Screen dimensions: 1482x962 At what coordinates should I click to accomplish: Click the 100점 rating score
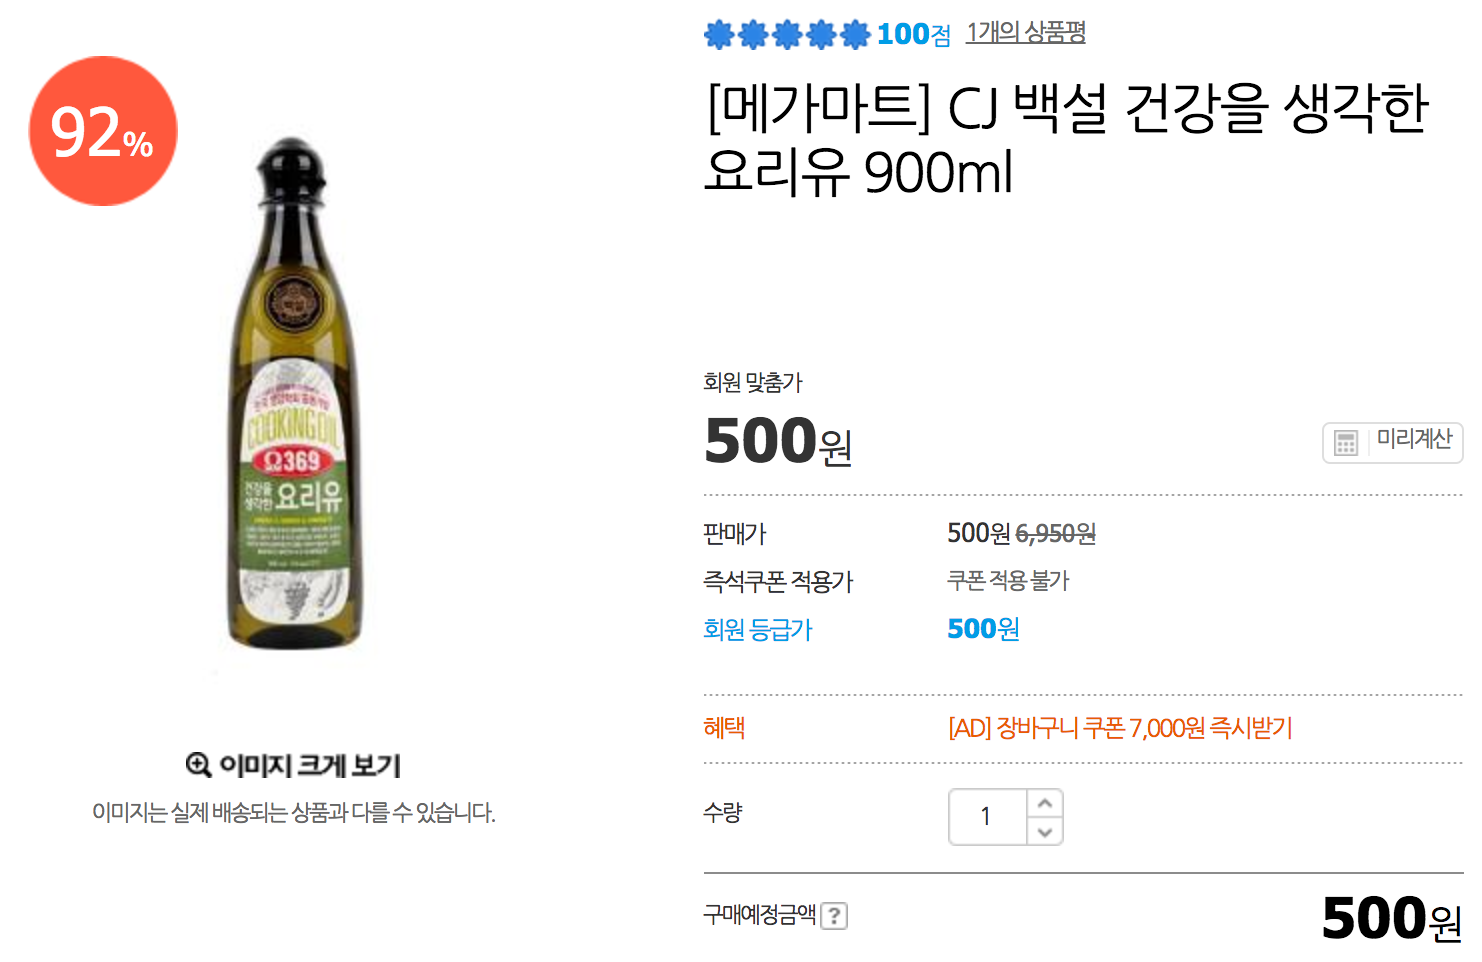click(x=913, y=34)
